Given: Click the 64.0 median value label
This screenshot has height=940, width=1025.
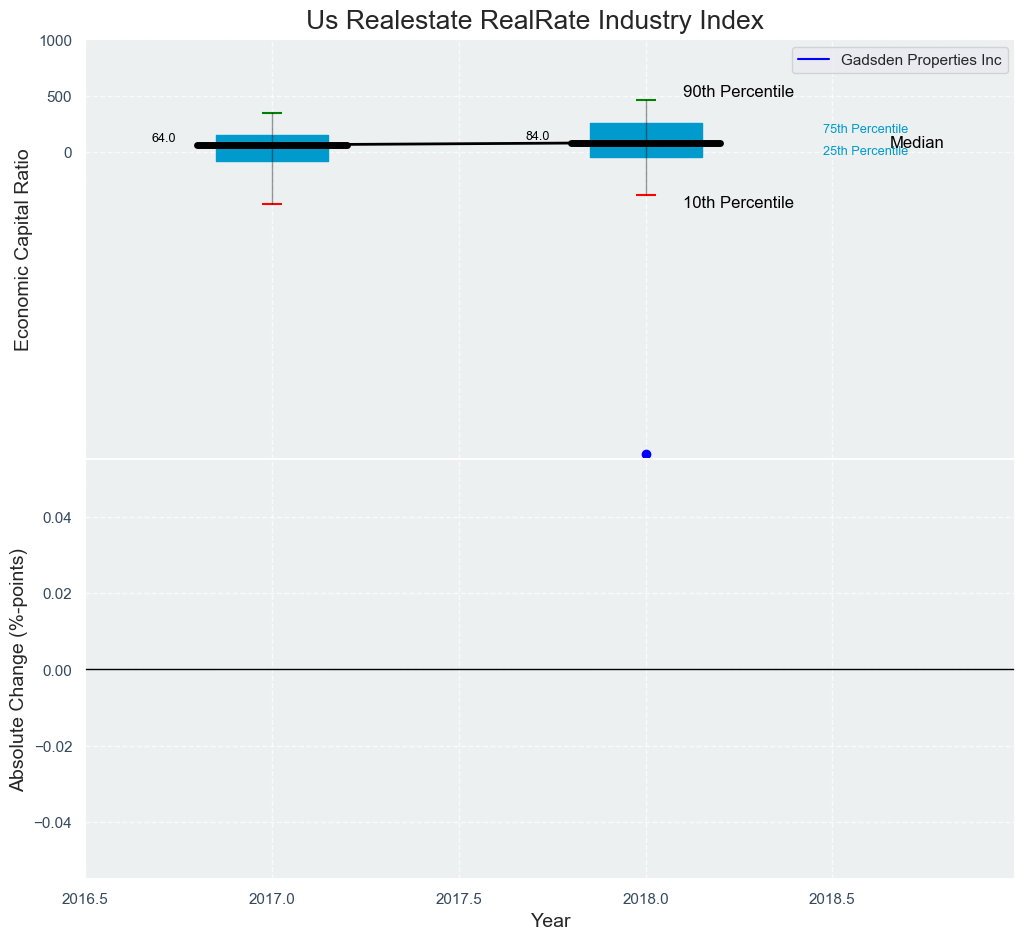Looking at the screenshot, I should click(x=163, y=138).
